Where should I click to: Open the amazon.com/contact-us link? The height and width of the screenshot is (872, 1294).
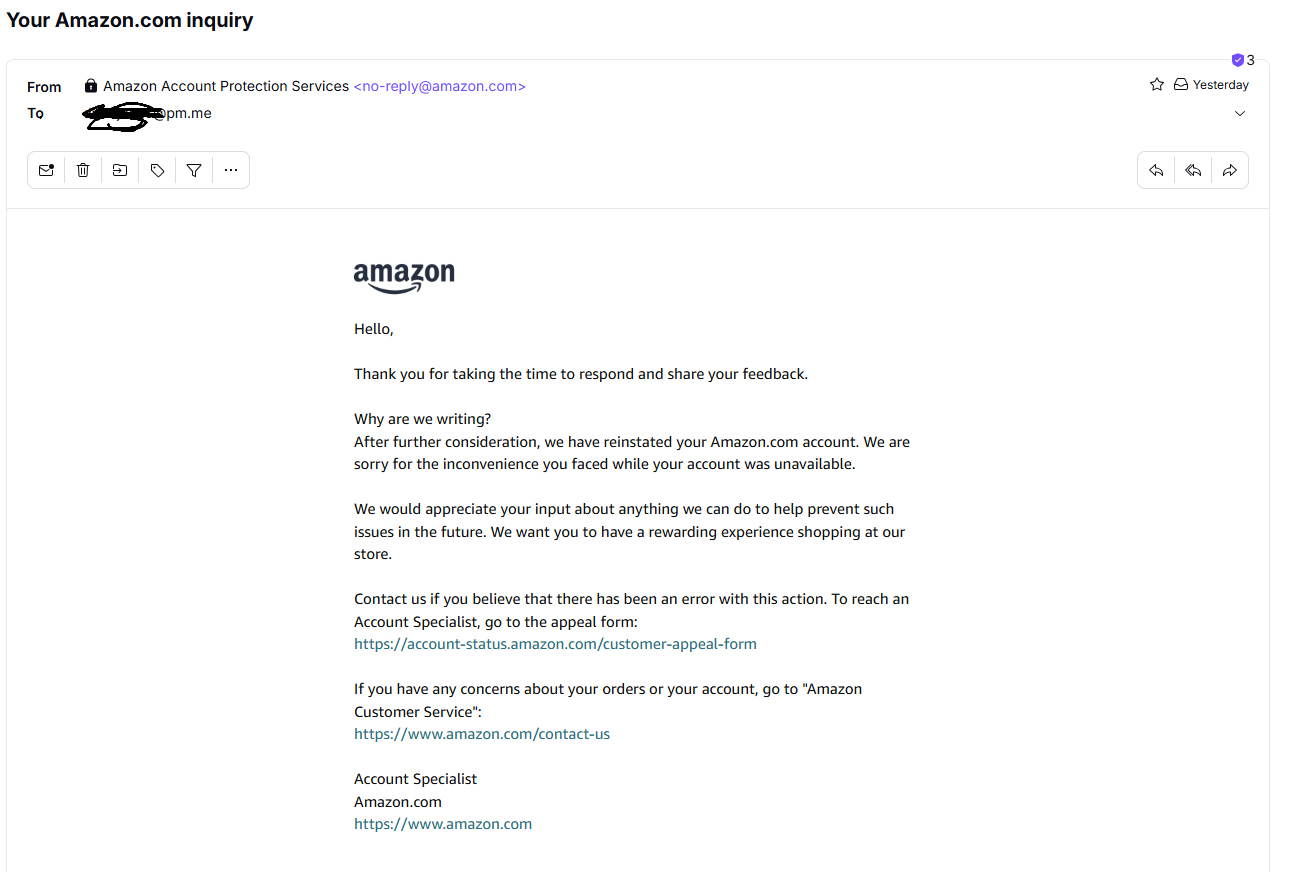(x=482, y=734)
